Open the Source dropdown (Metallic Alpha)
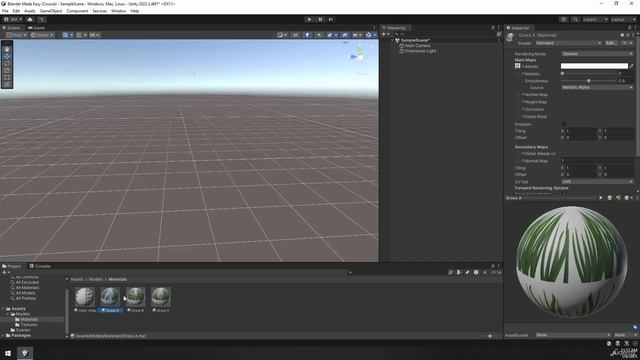 (598, 87)
